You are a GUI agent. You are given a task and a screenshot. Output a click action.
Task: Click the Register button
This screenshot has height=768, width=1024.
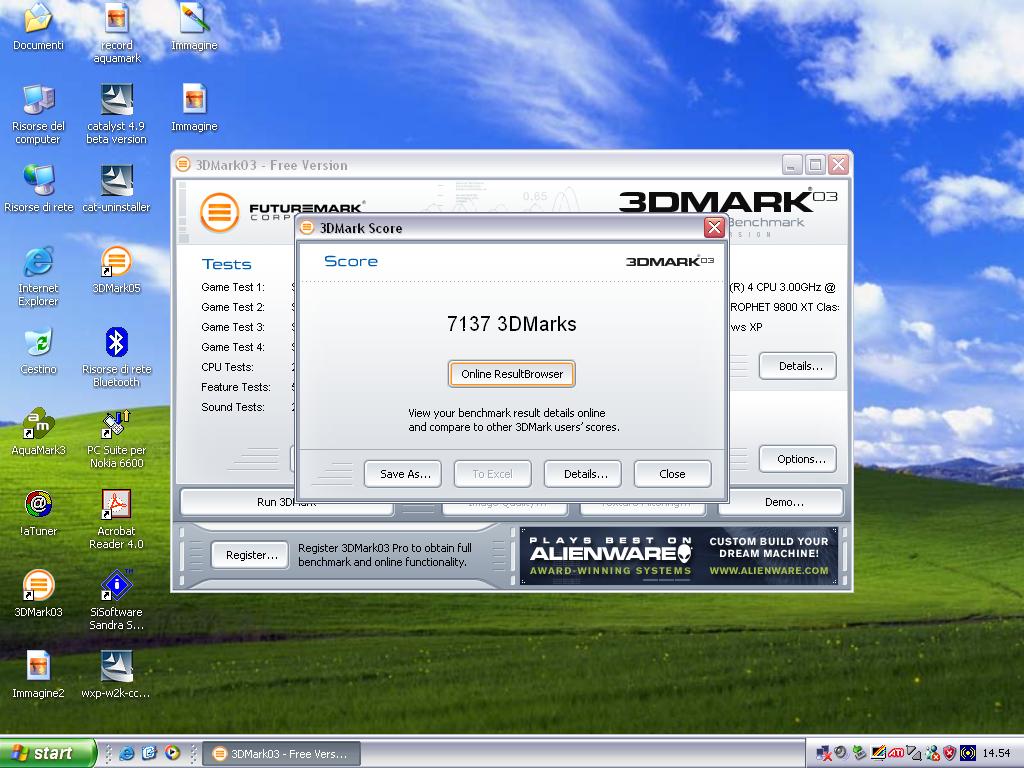point(251,555)
